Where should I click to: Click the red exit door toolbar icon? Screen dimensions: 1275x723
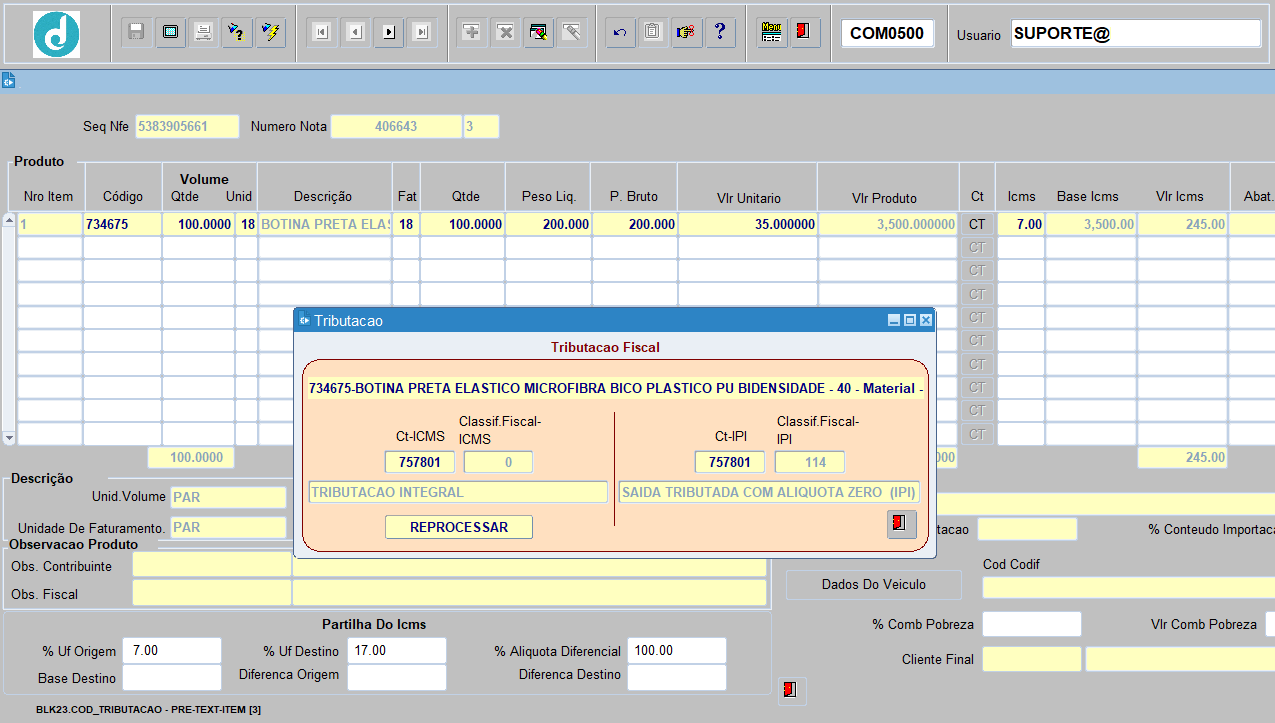803,32
